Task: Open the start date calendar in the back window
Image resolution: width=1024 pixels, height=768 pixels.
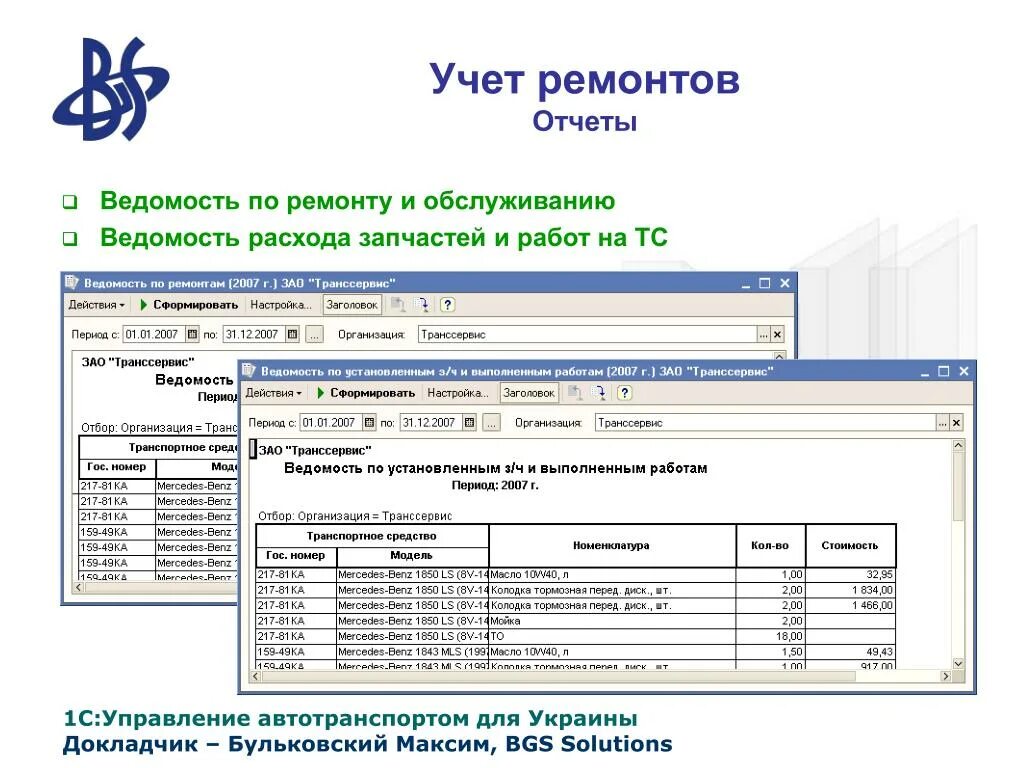Action: pos(193,335)
